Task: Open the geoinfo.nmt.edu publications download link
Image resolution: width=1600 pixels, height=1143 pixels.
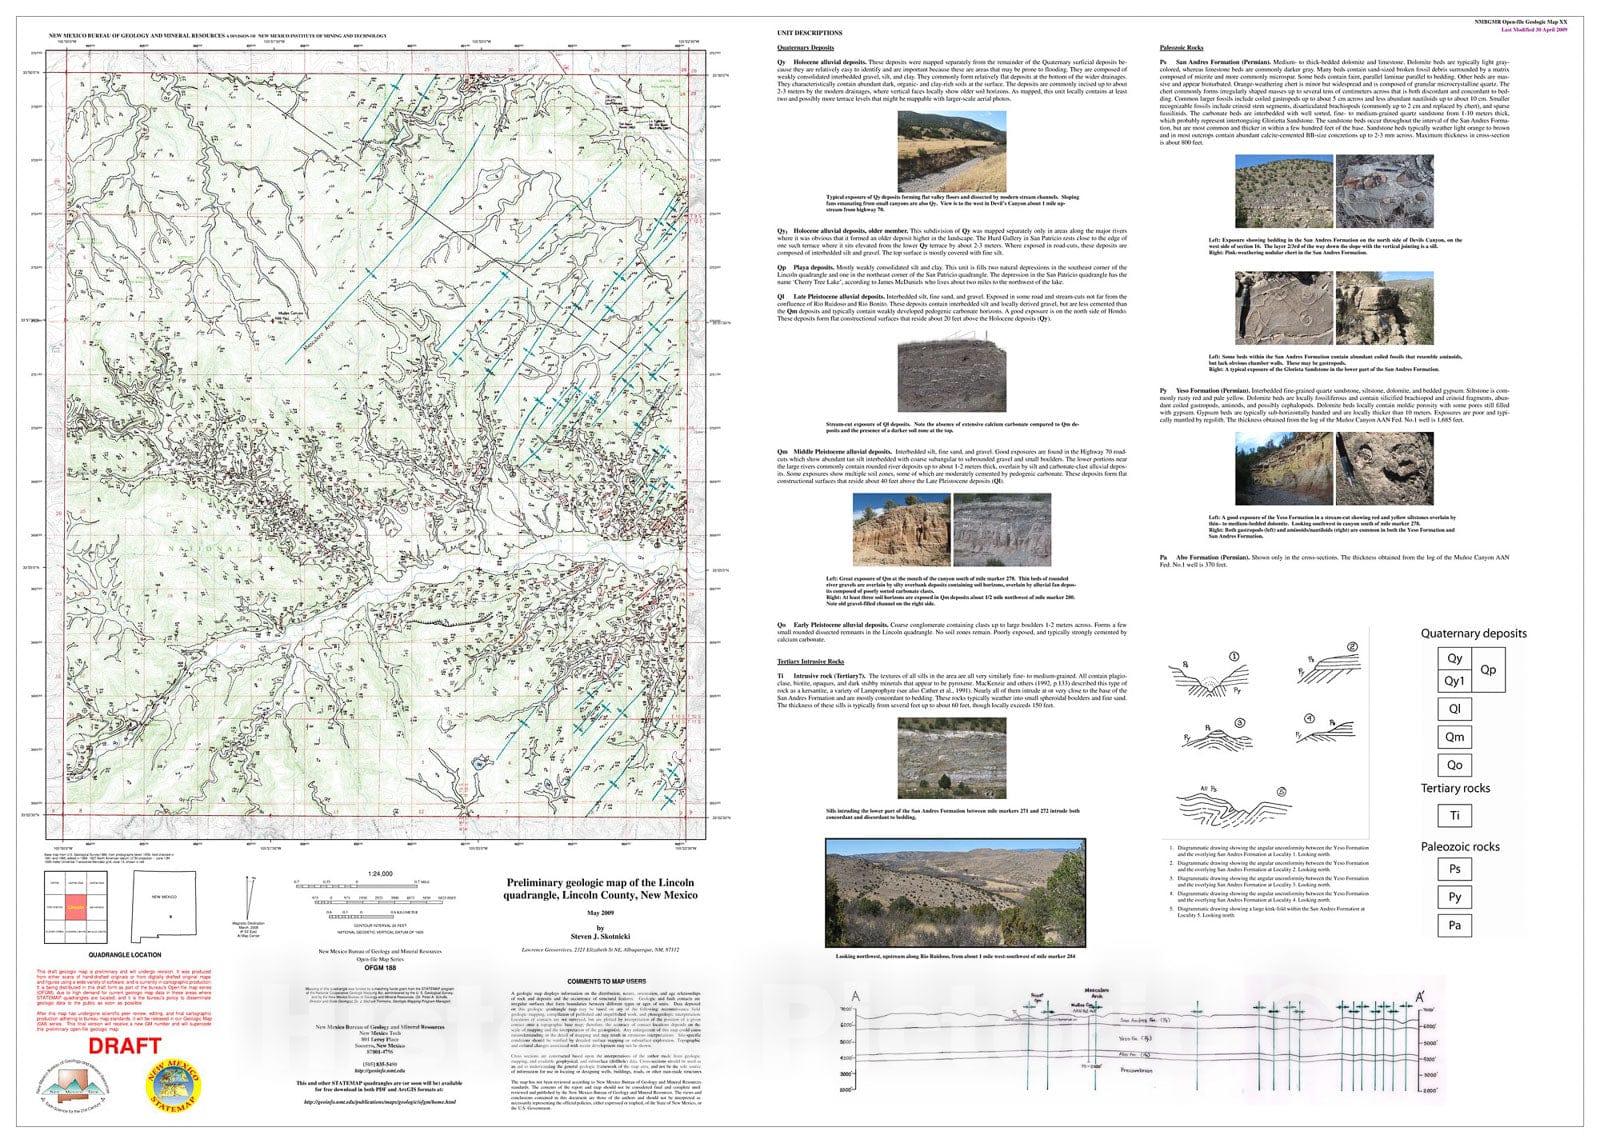Action: coord(379,1102)
